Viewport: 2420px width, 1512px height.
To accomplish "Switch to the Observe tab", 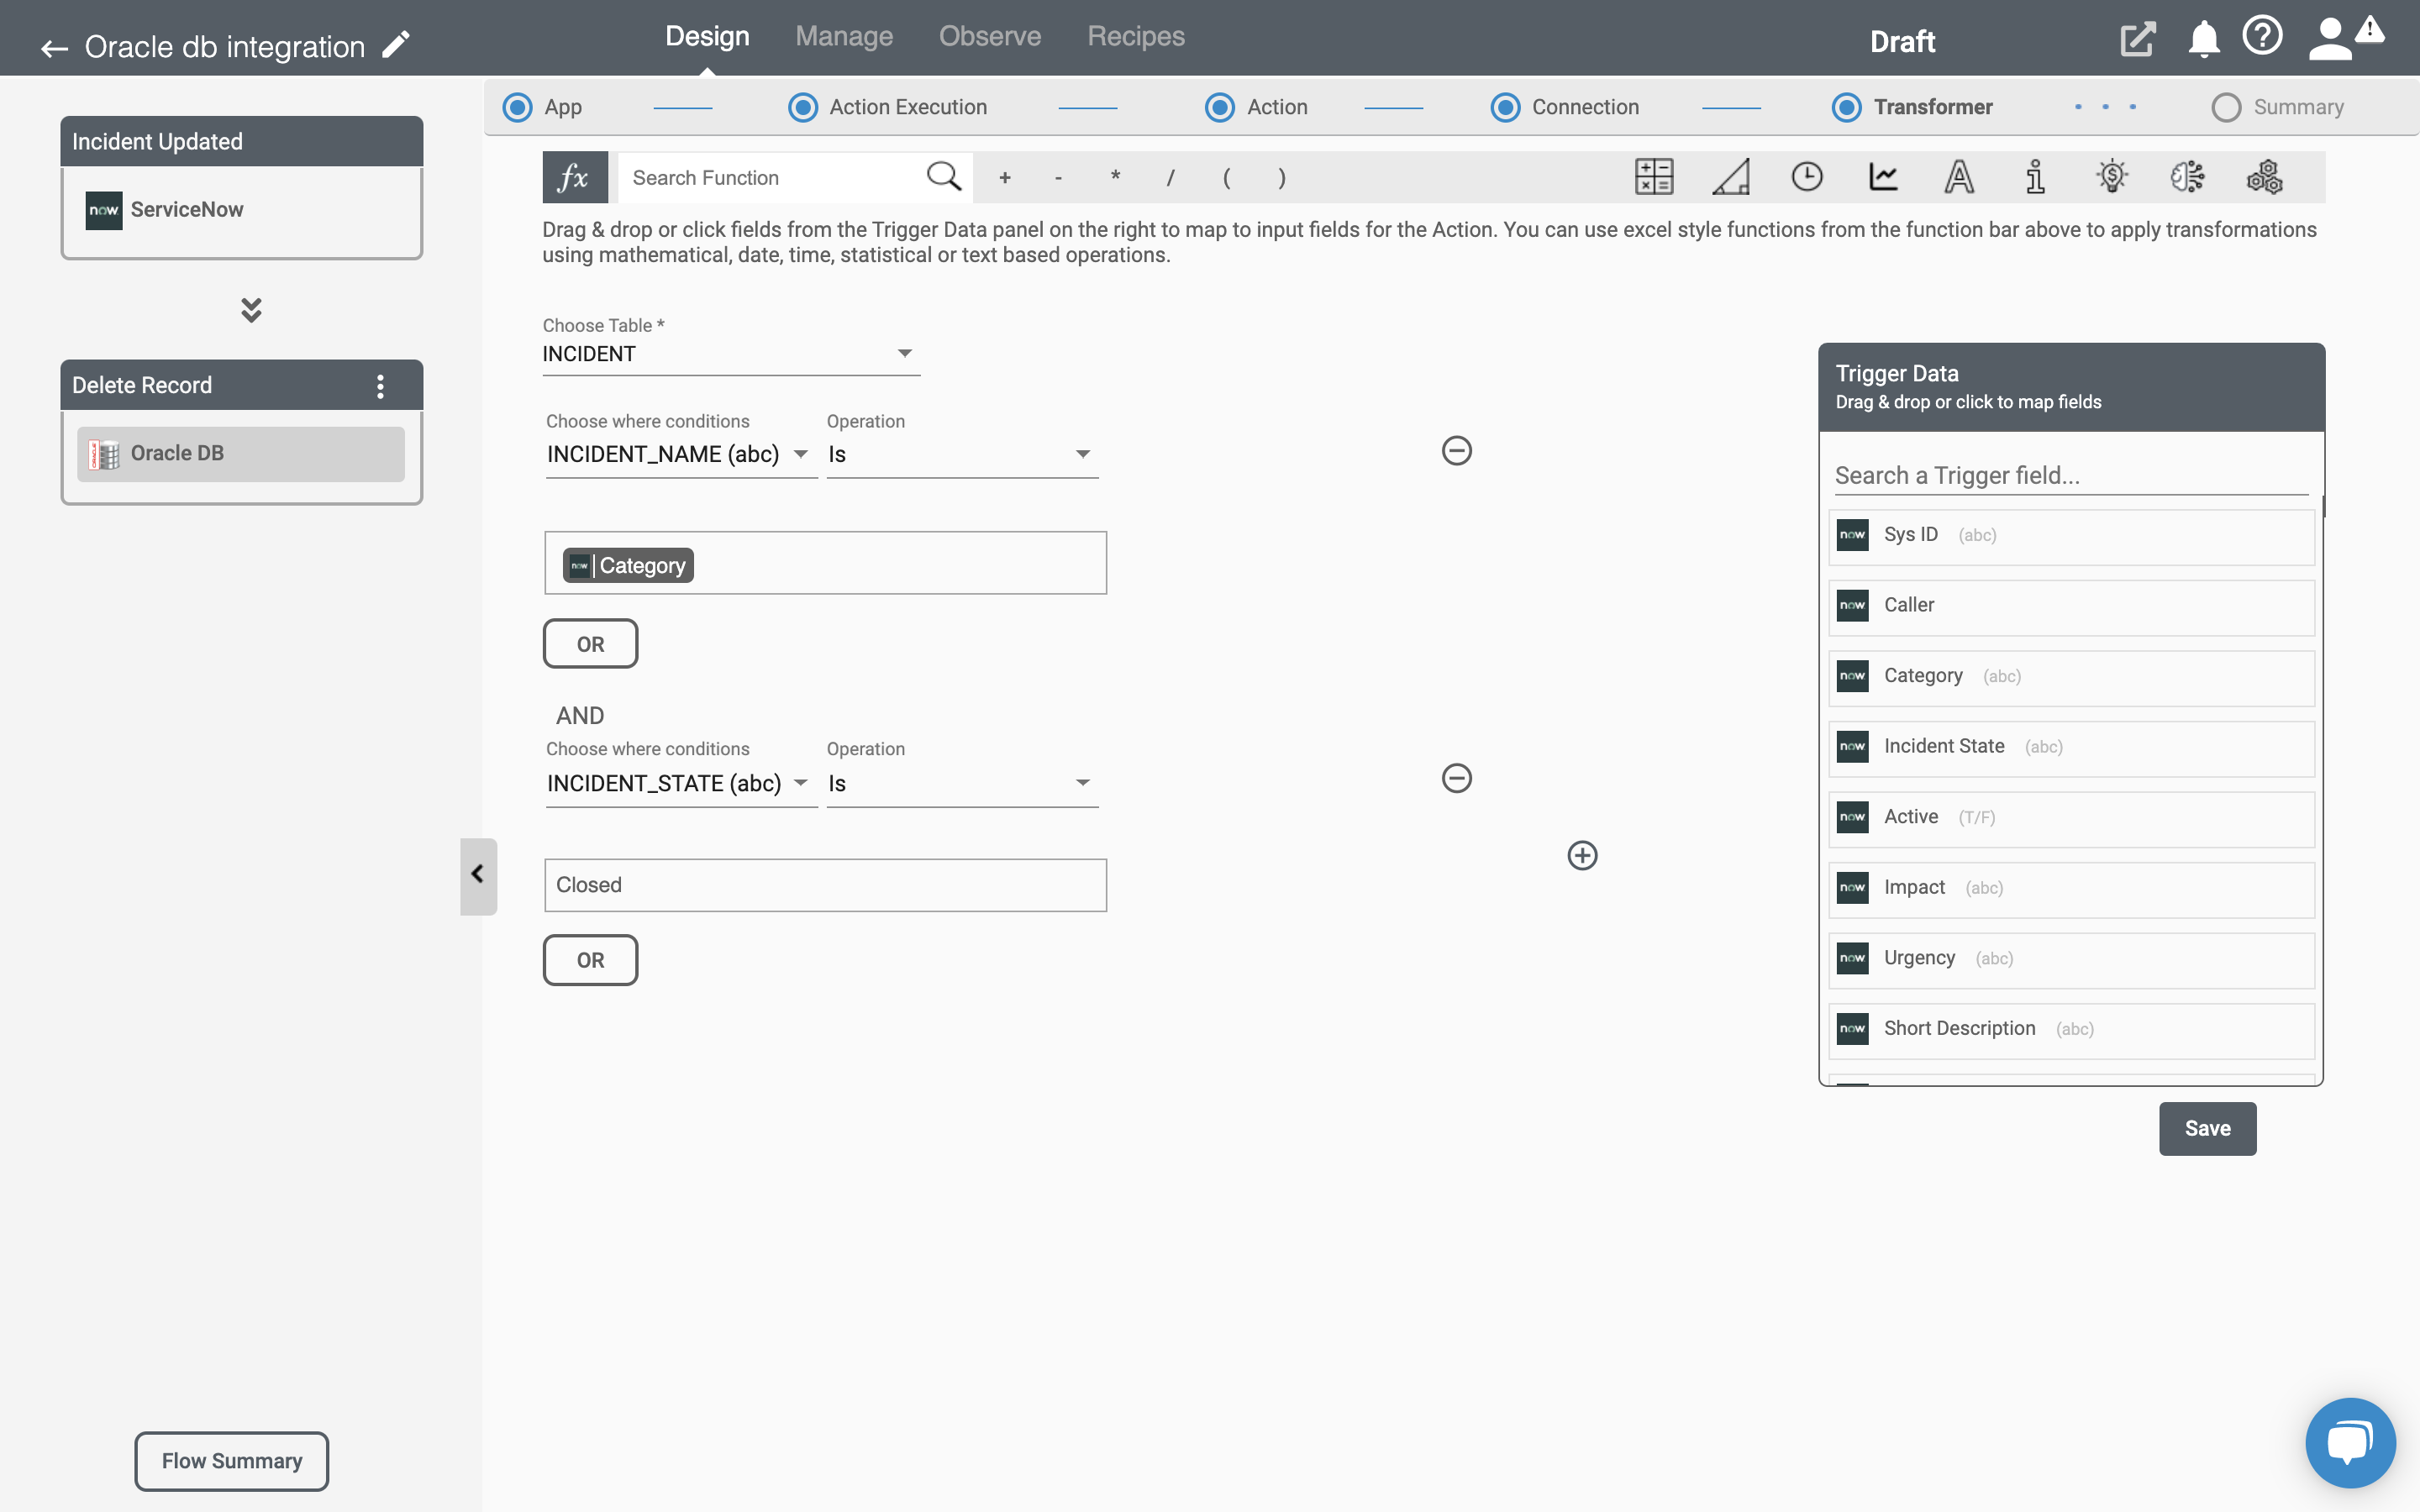I will tap(990, 34).
